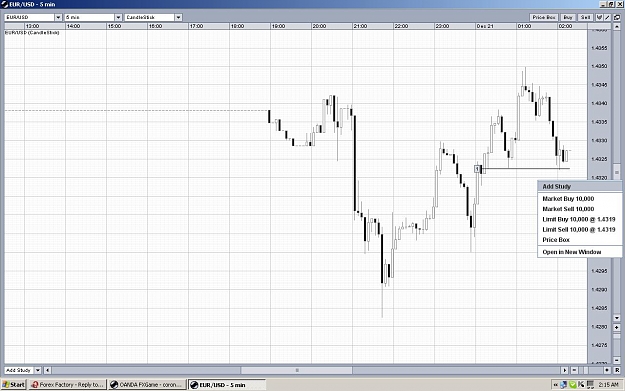Viewport: 625px width, 391px height.
Task: Select Limit Sell 10,000 @ 1.4319
Action: [578, 230]
